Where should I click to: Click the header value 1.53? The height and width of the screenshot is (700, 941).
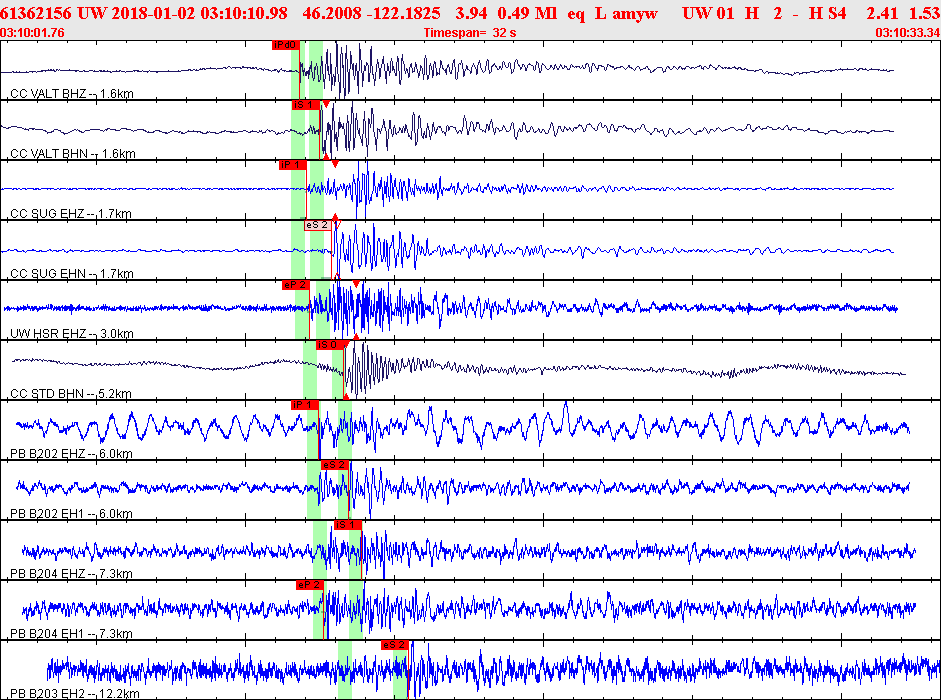click(924, 13)
